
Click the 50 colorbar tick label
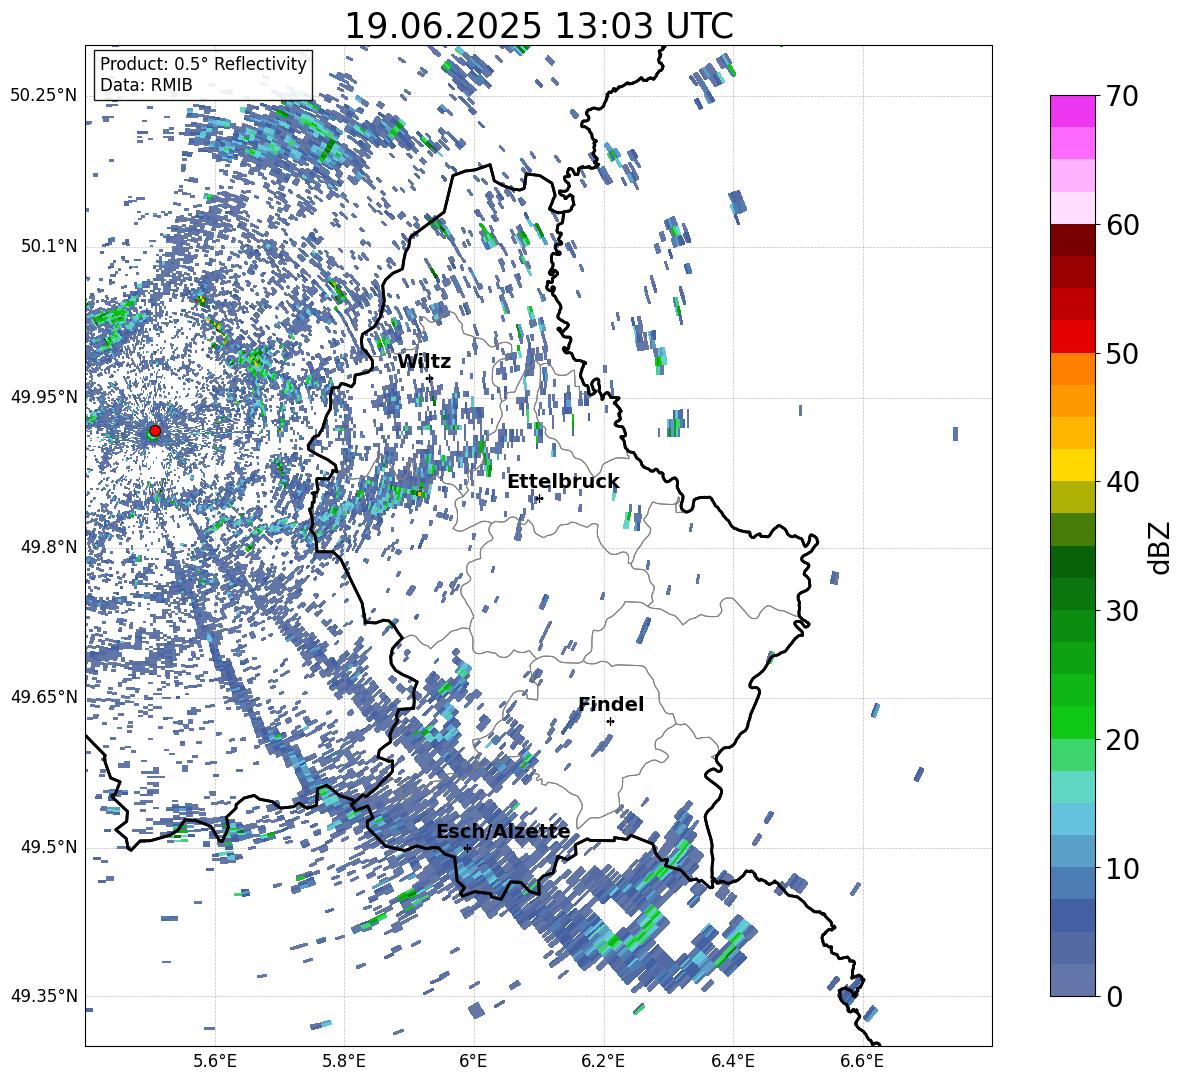coord(1123,354)
